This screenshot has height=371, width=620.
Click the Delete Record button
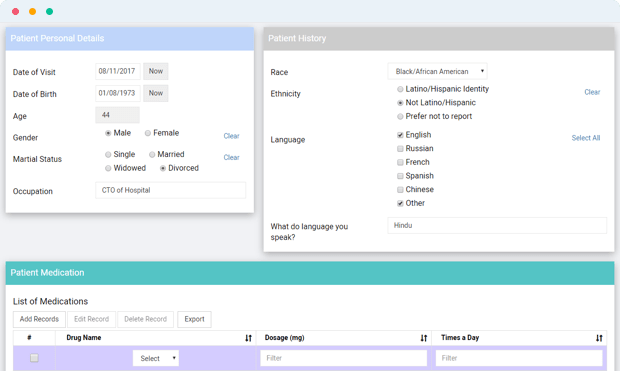(x=146, y=319)
